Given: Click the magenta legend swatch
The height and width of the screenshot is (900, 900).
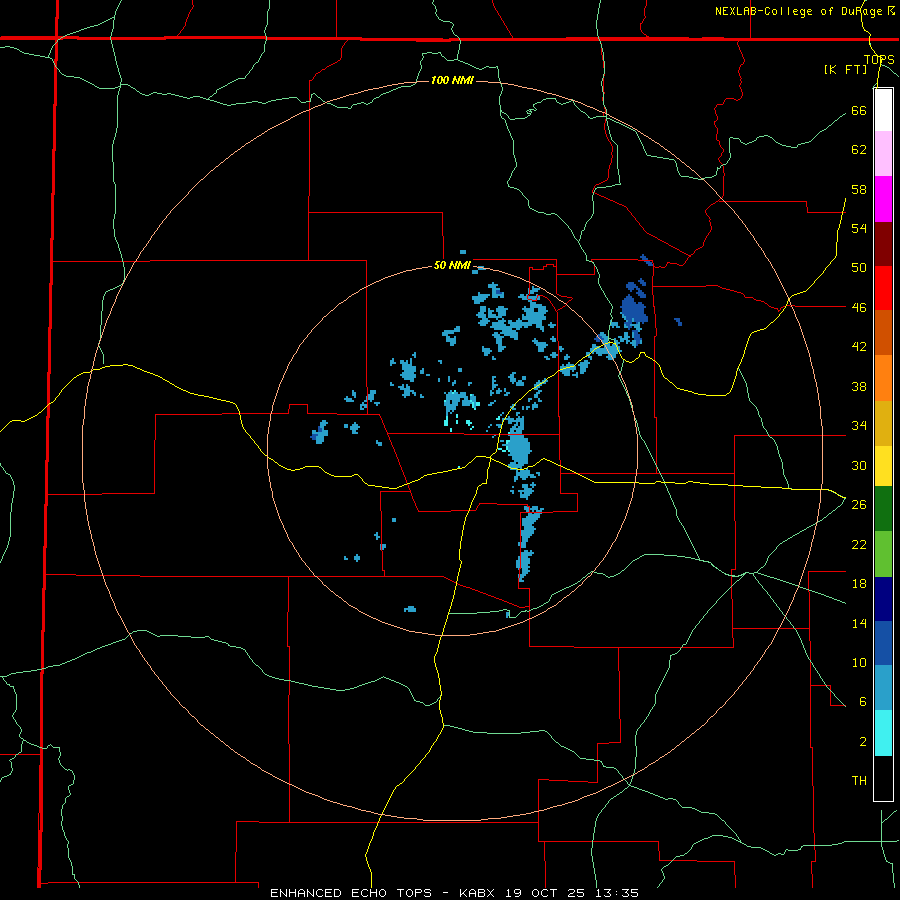Looking at the screenshot, I should 883,199.
